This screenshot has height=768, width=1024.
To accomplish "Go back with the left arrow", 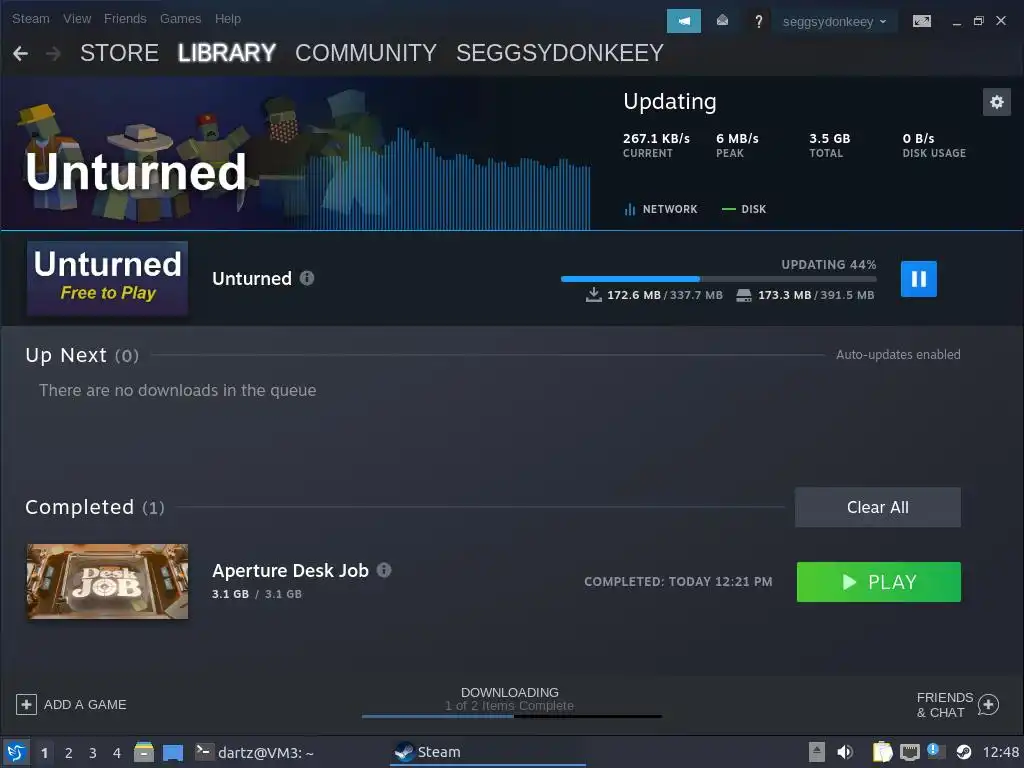I will [20, 53].
